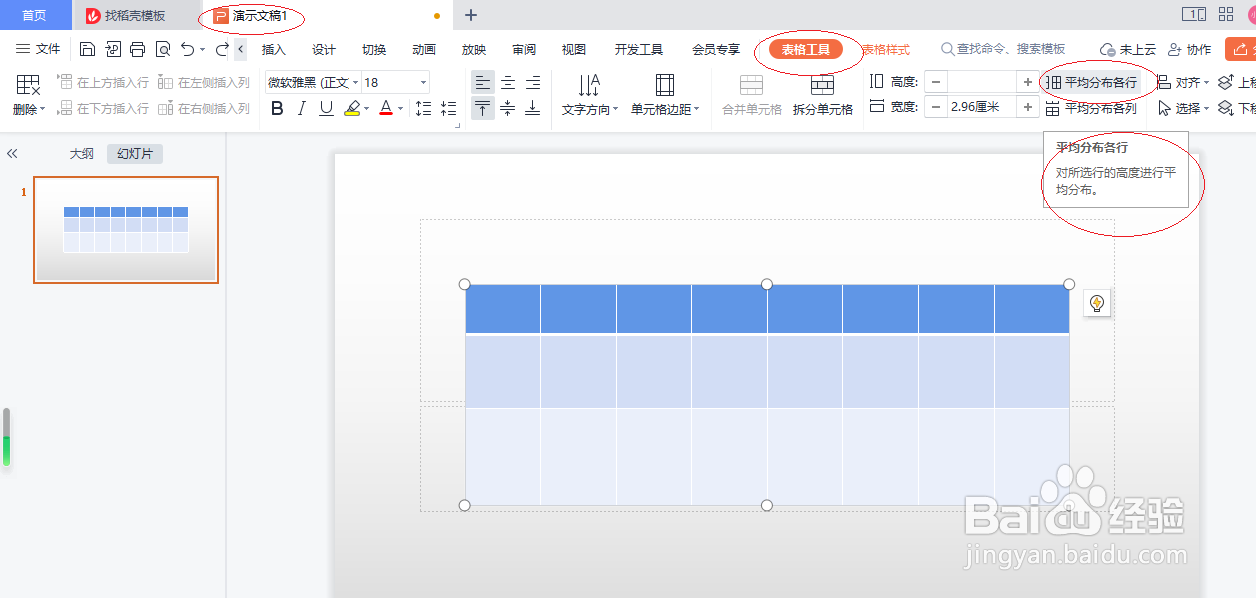The width and height of the screenshot is (1256, 598).
Task: Switch to 大纲 outline view
Action: [x=82, y=154]
